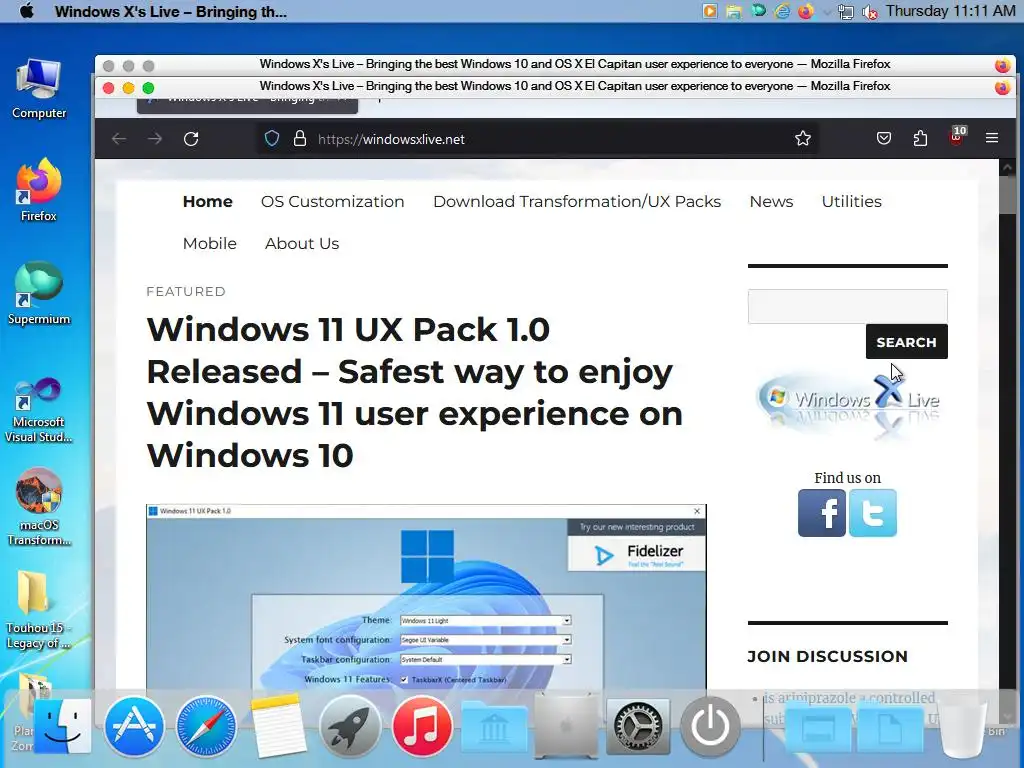This screenshot has height=768, width=1024.
Task: Click the Firefox back arrow
Action: 119,138
